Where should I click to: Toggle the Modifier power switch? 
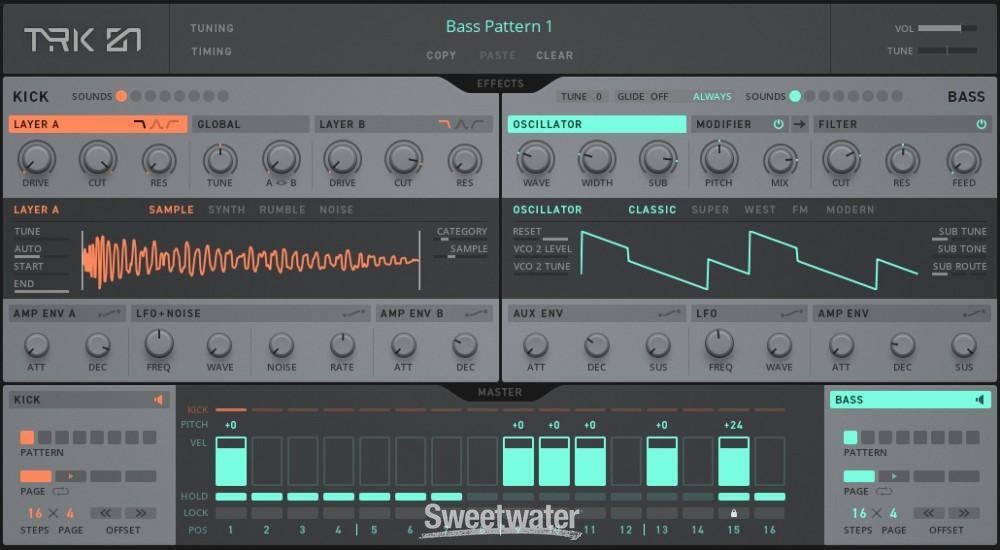[x=778, y=124]
